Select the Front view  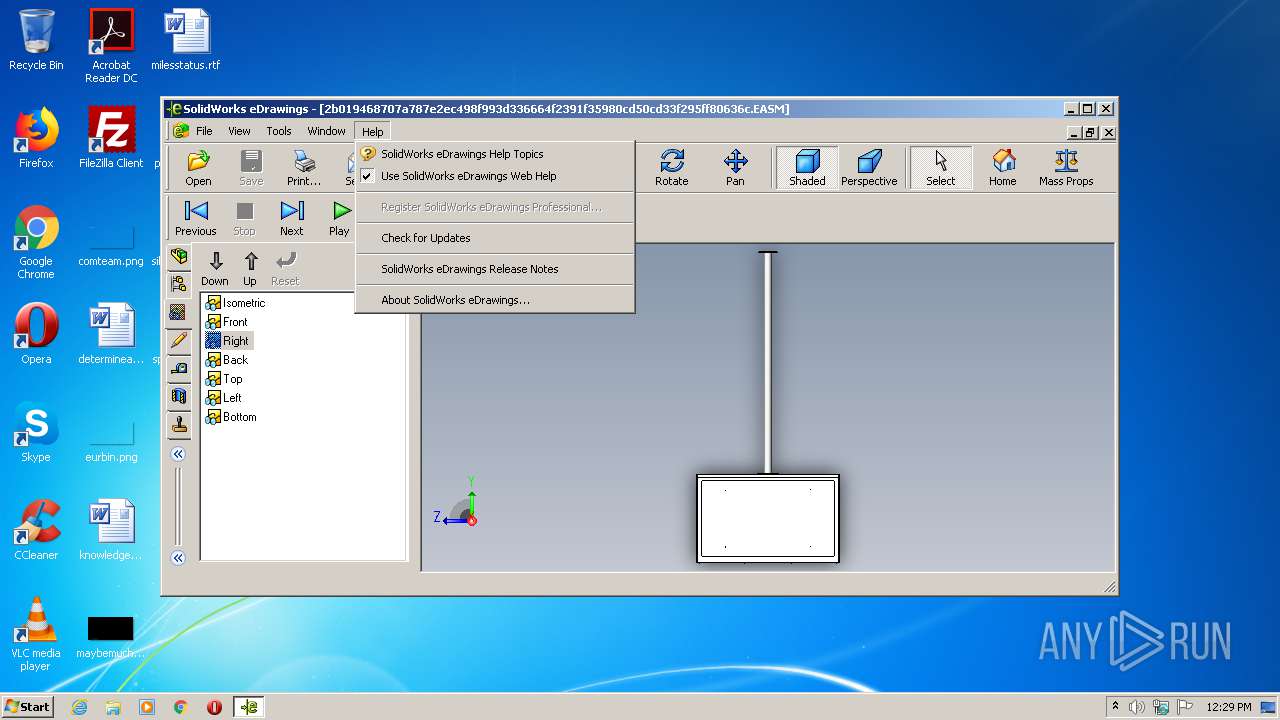(226, 322)
